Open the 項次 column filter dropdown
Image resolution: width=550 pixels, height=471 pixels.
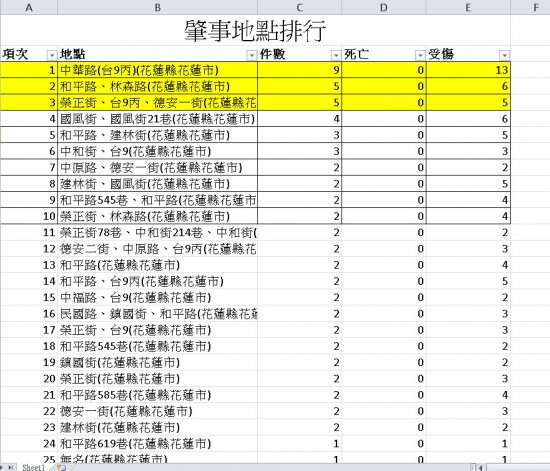pyautogui.click(x=52, y=55)
